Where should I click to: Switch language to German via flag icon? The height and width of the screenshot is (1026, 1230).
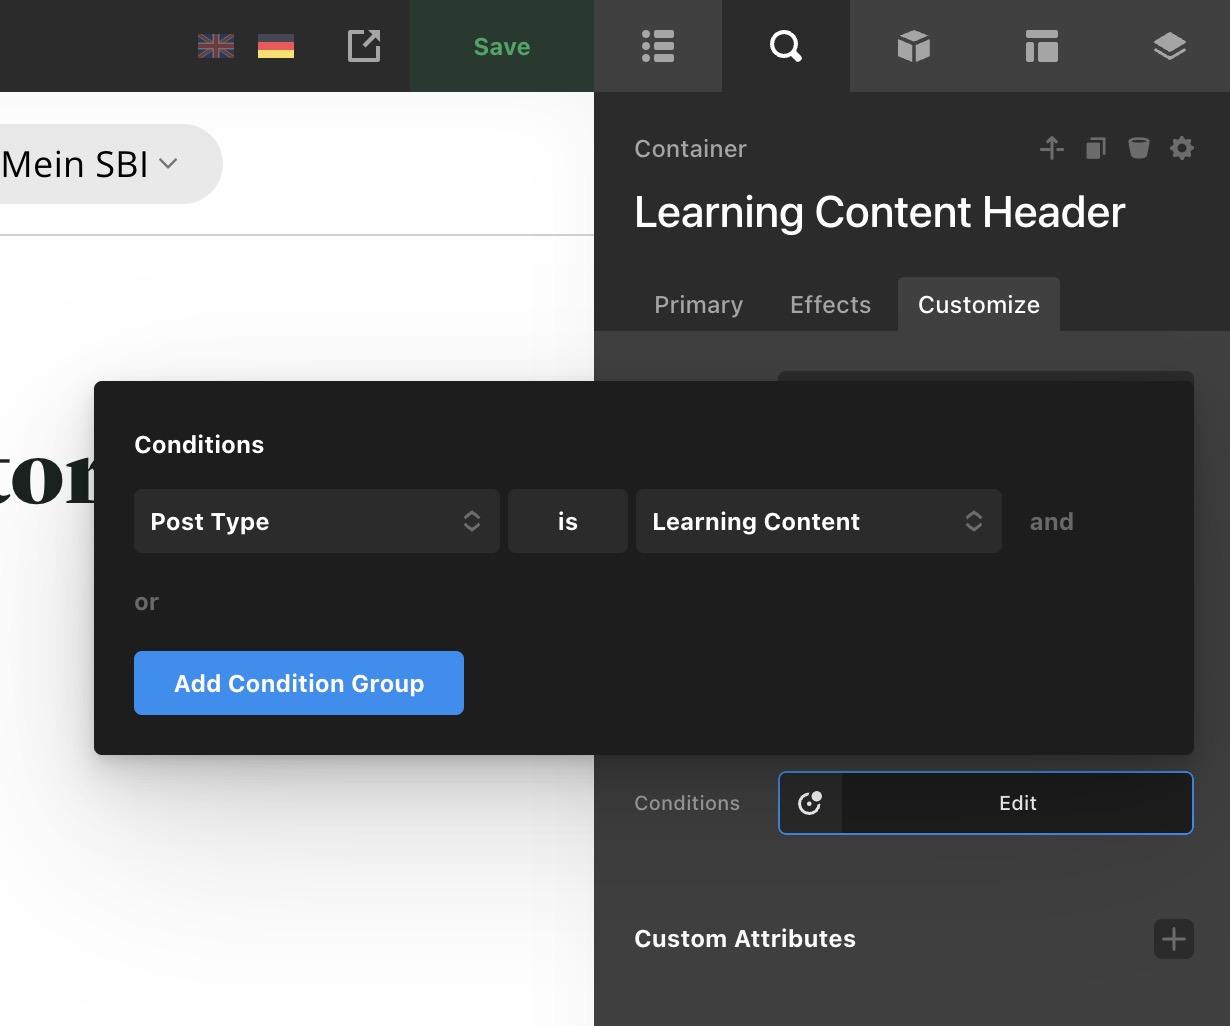point(276,46)
